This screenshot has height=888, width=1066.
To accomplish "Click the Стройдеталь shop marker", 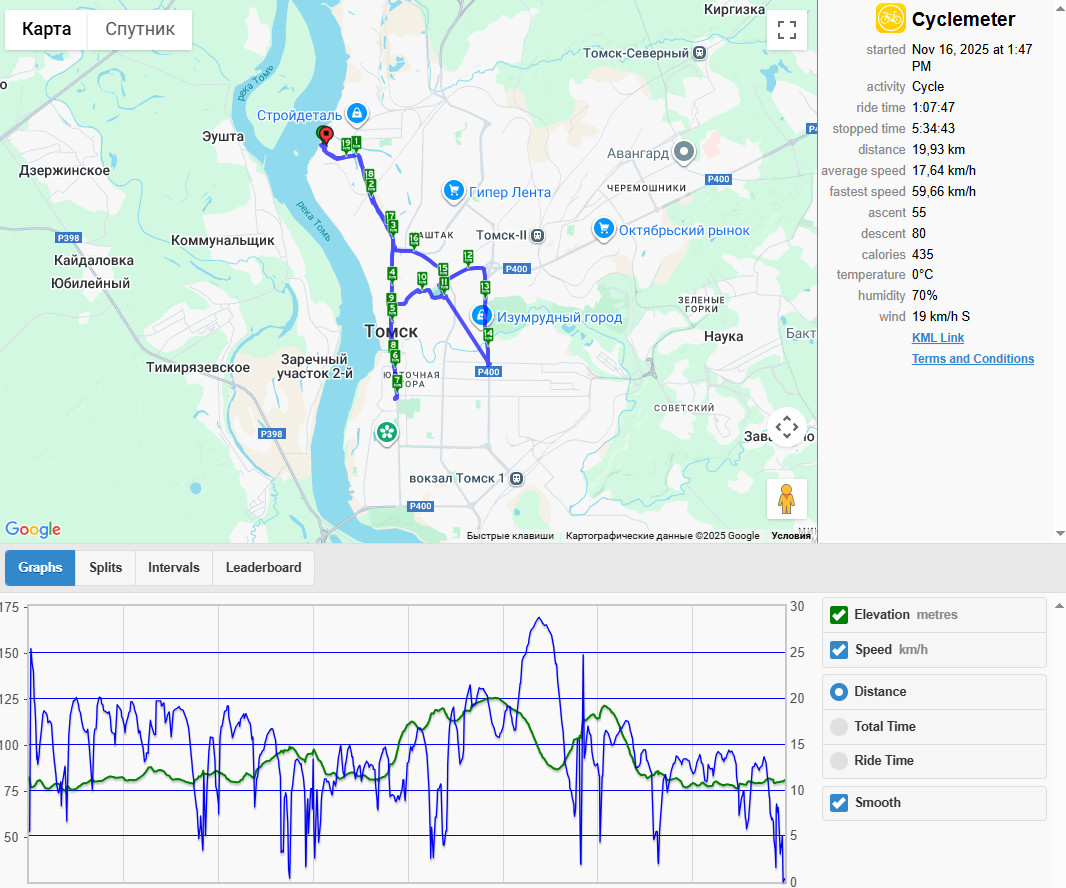I will point(357,114).
